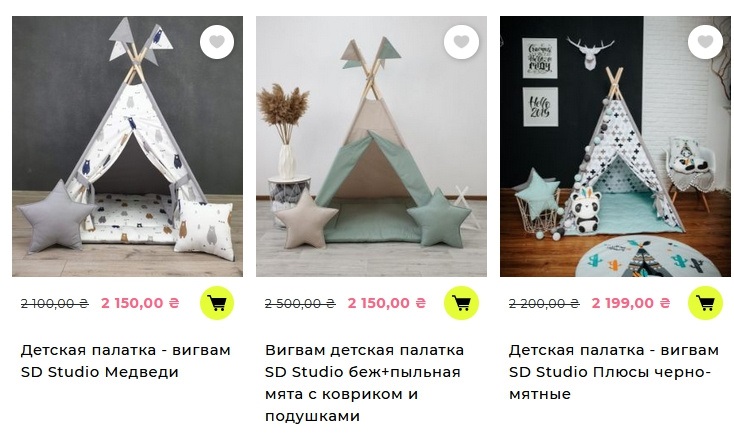Open the bear-print wigwam product photo
734x437 pixels.
(x=127, y=146)
